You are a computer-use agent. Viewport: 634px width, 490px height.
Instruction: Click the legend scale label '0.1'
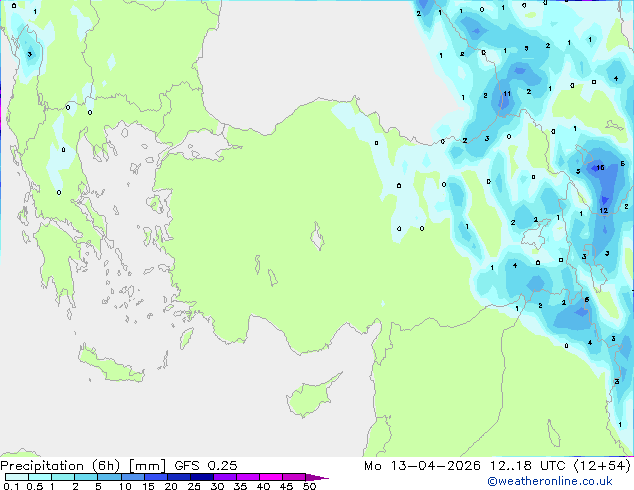pyautogui.click(x=11, y=486)
